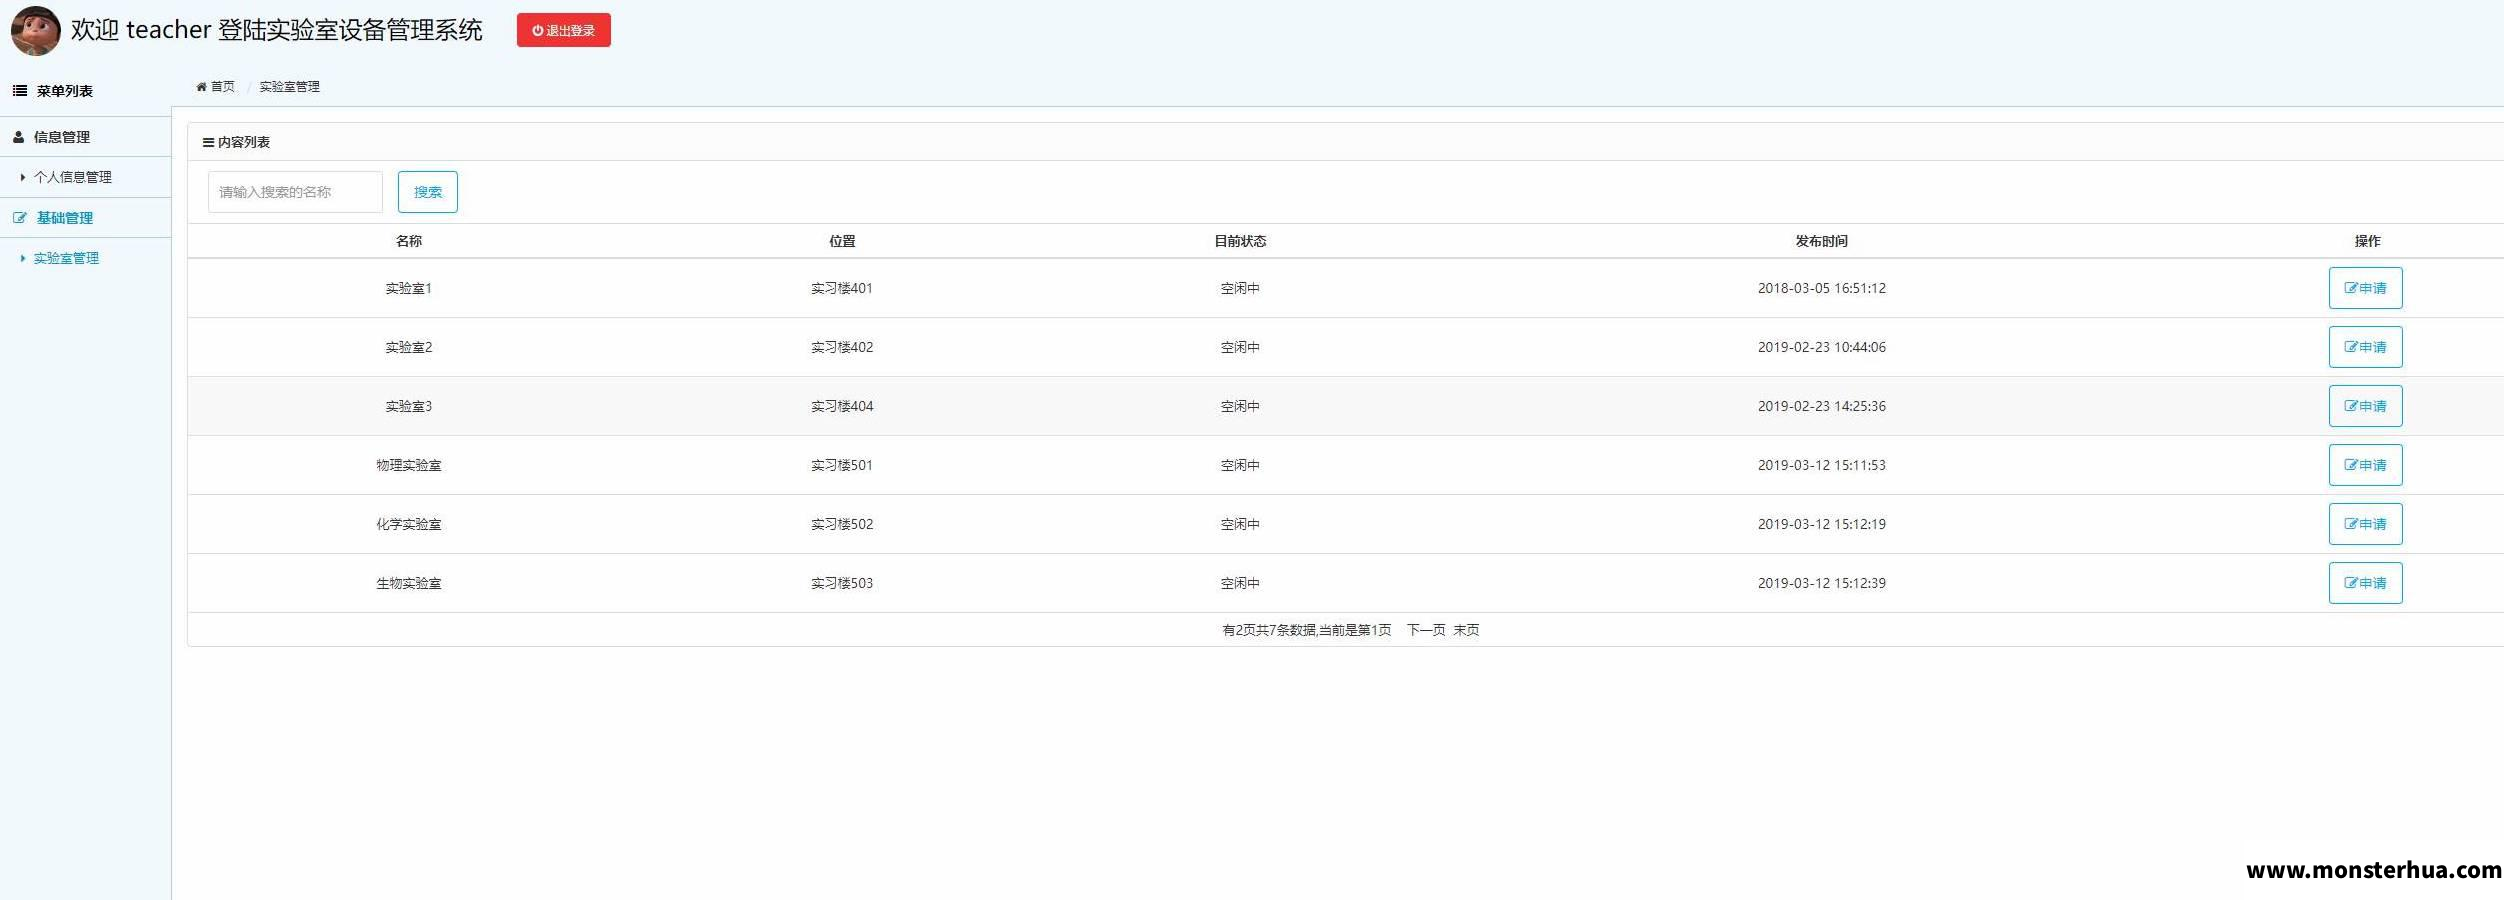Click the 菜单列表 list icon
2504x900 pixels.
pos(20,91)
